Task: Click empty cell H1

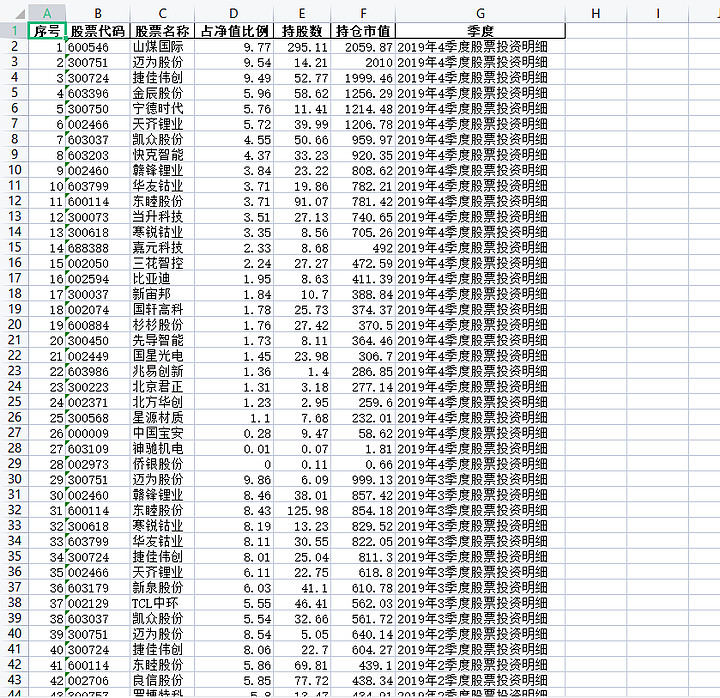Action: tap(596, 31)
